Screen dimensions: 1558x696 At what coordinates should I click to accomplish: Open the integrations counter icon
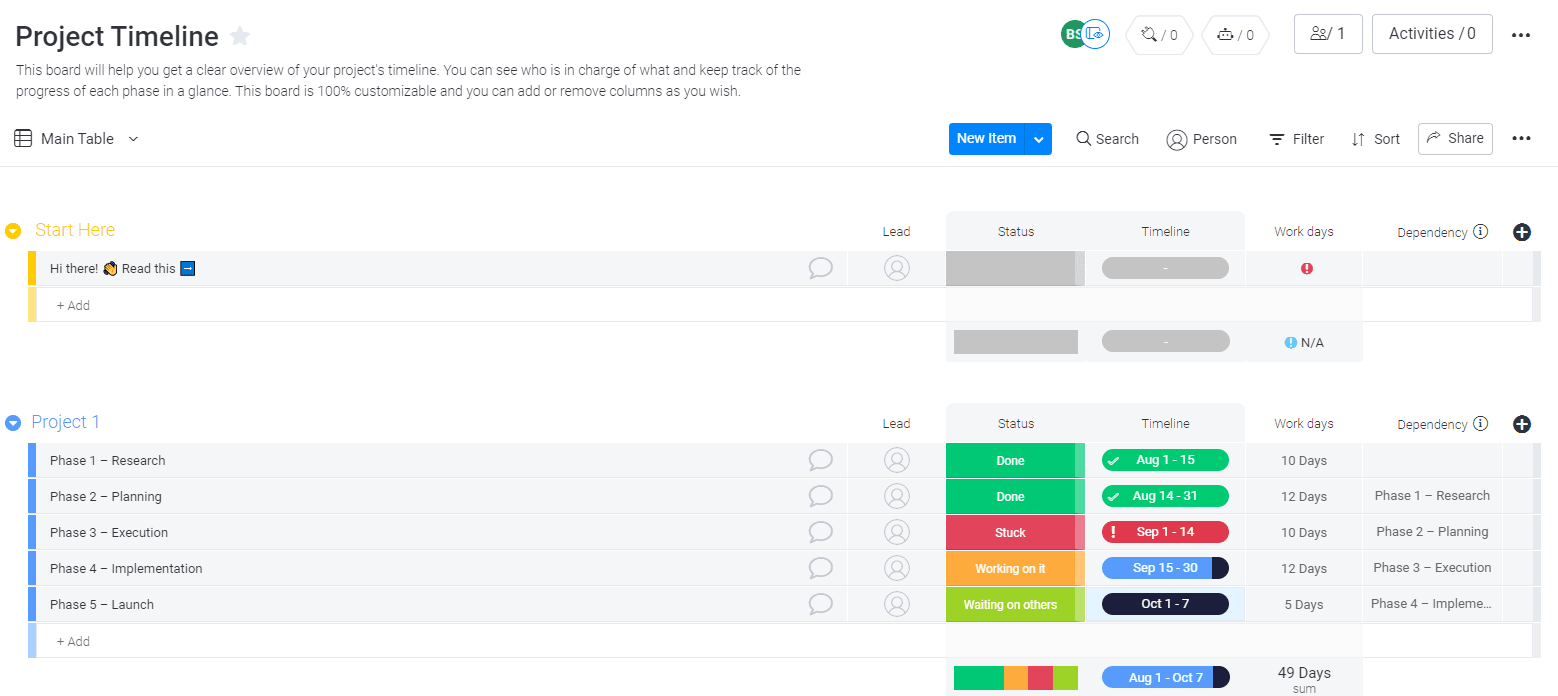tap(1159, 35)
